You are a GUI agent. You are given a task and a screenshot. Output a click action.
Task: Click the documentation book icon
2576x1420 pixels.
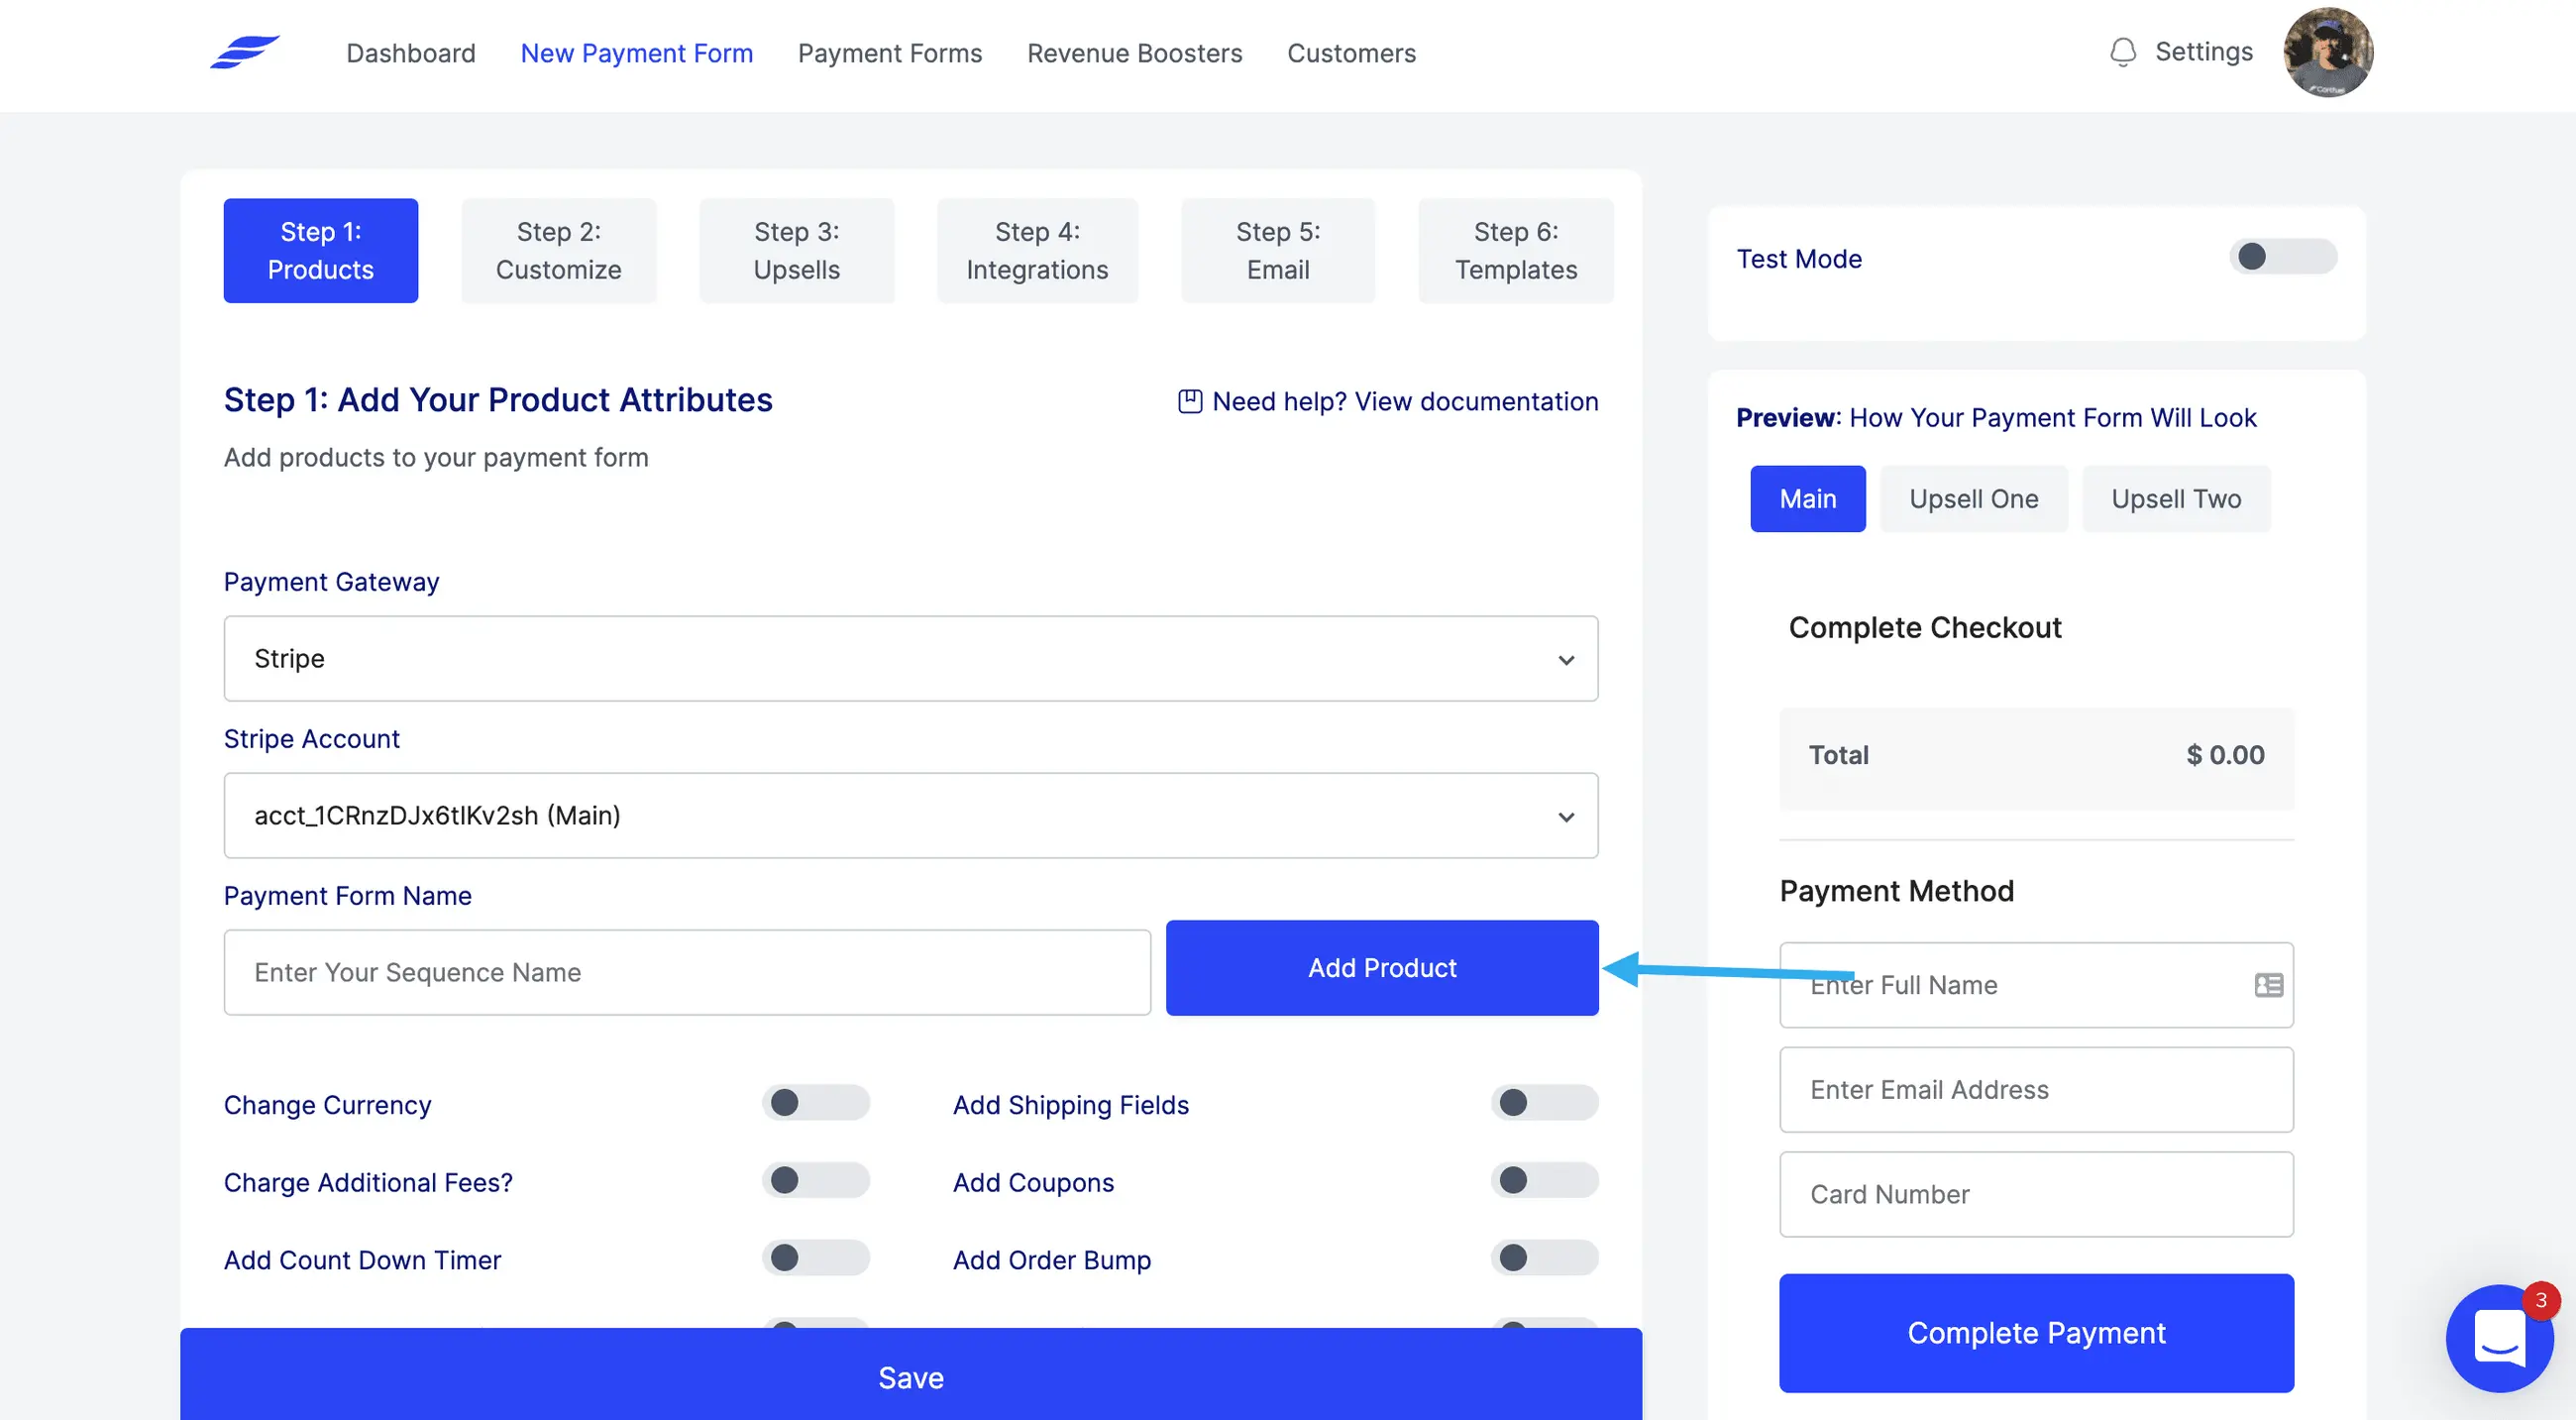click(1190, 402)
